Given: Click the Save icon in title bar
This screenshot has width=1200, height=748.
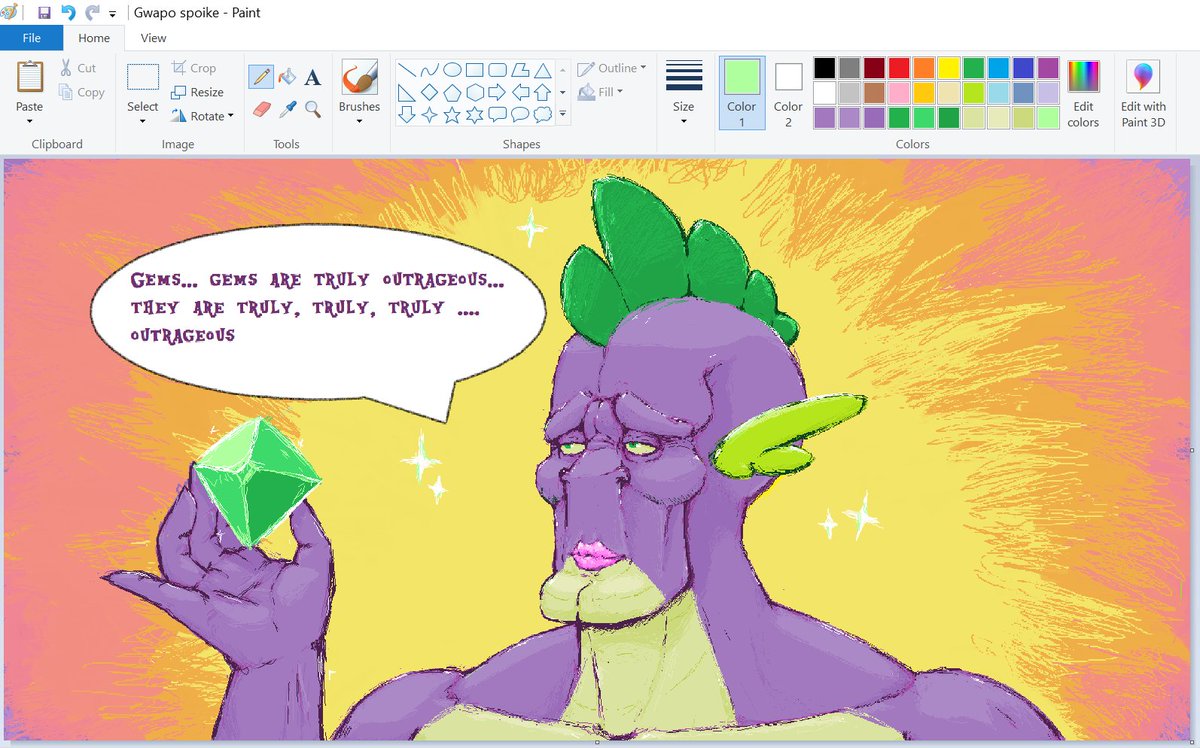Looking at the screenshot, I should tap(44, 13).
